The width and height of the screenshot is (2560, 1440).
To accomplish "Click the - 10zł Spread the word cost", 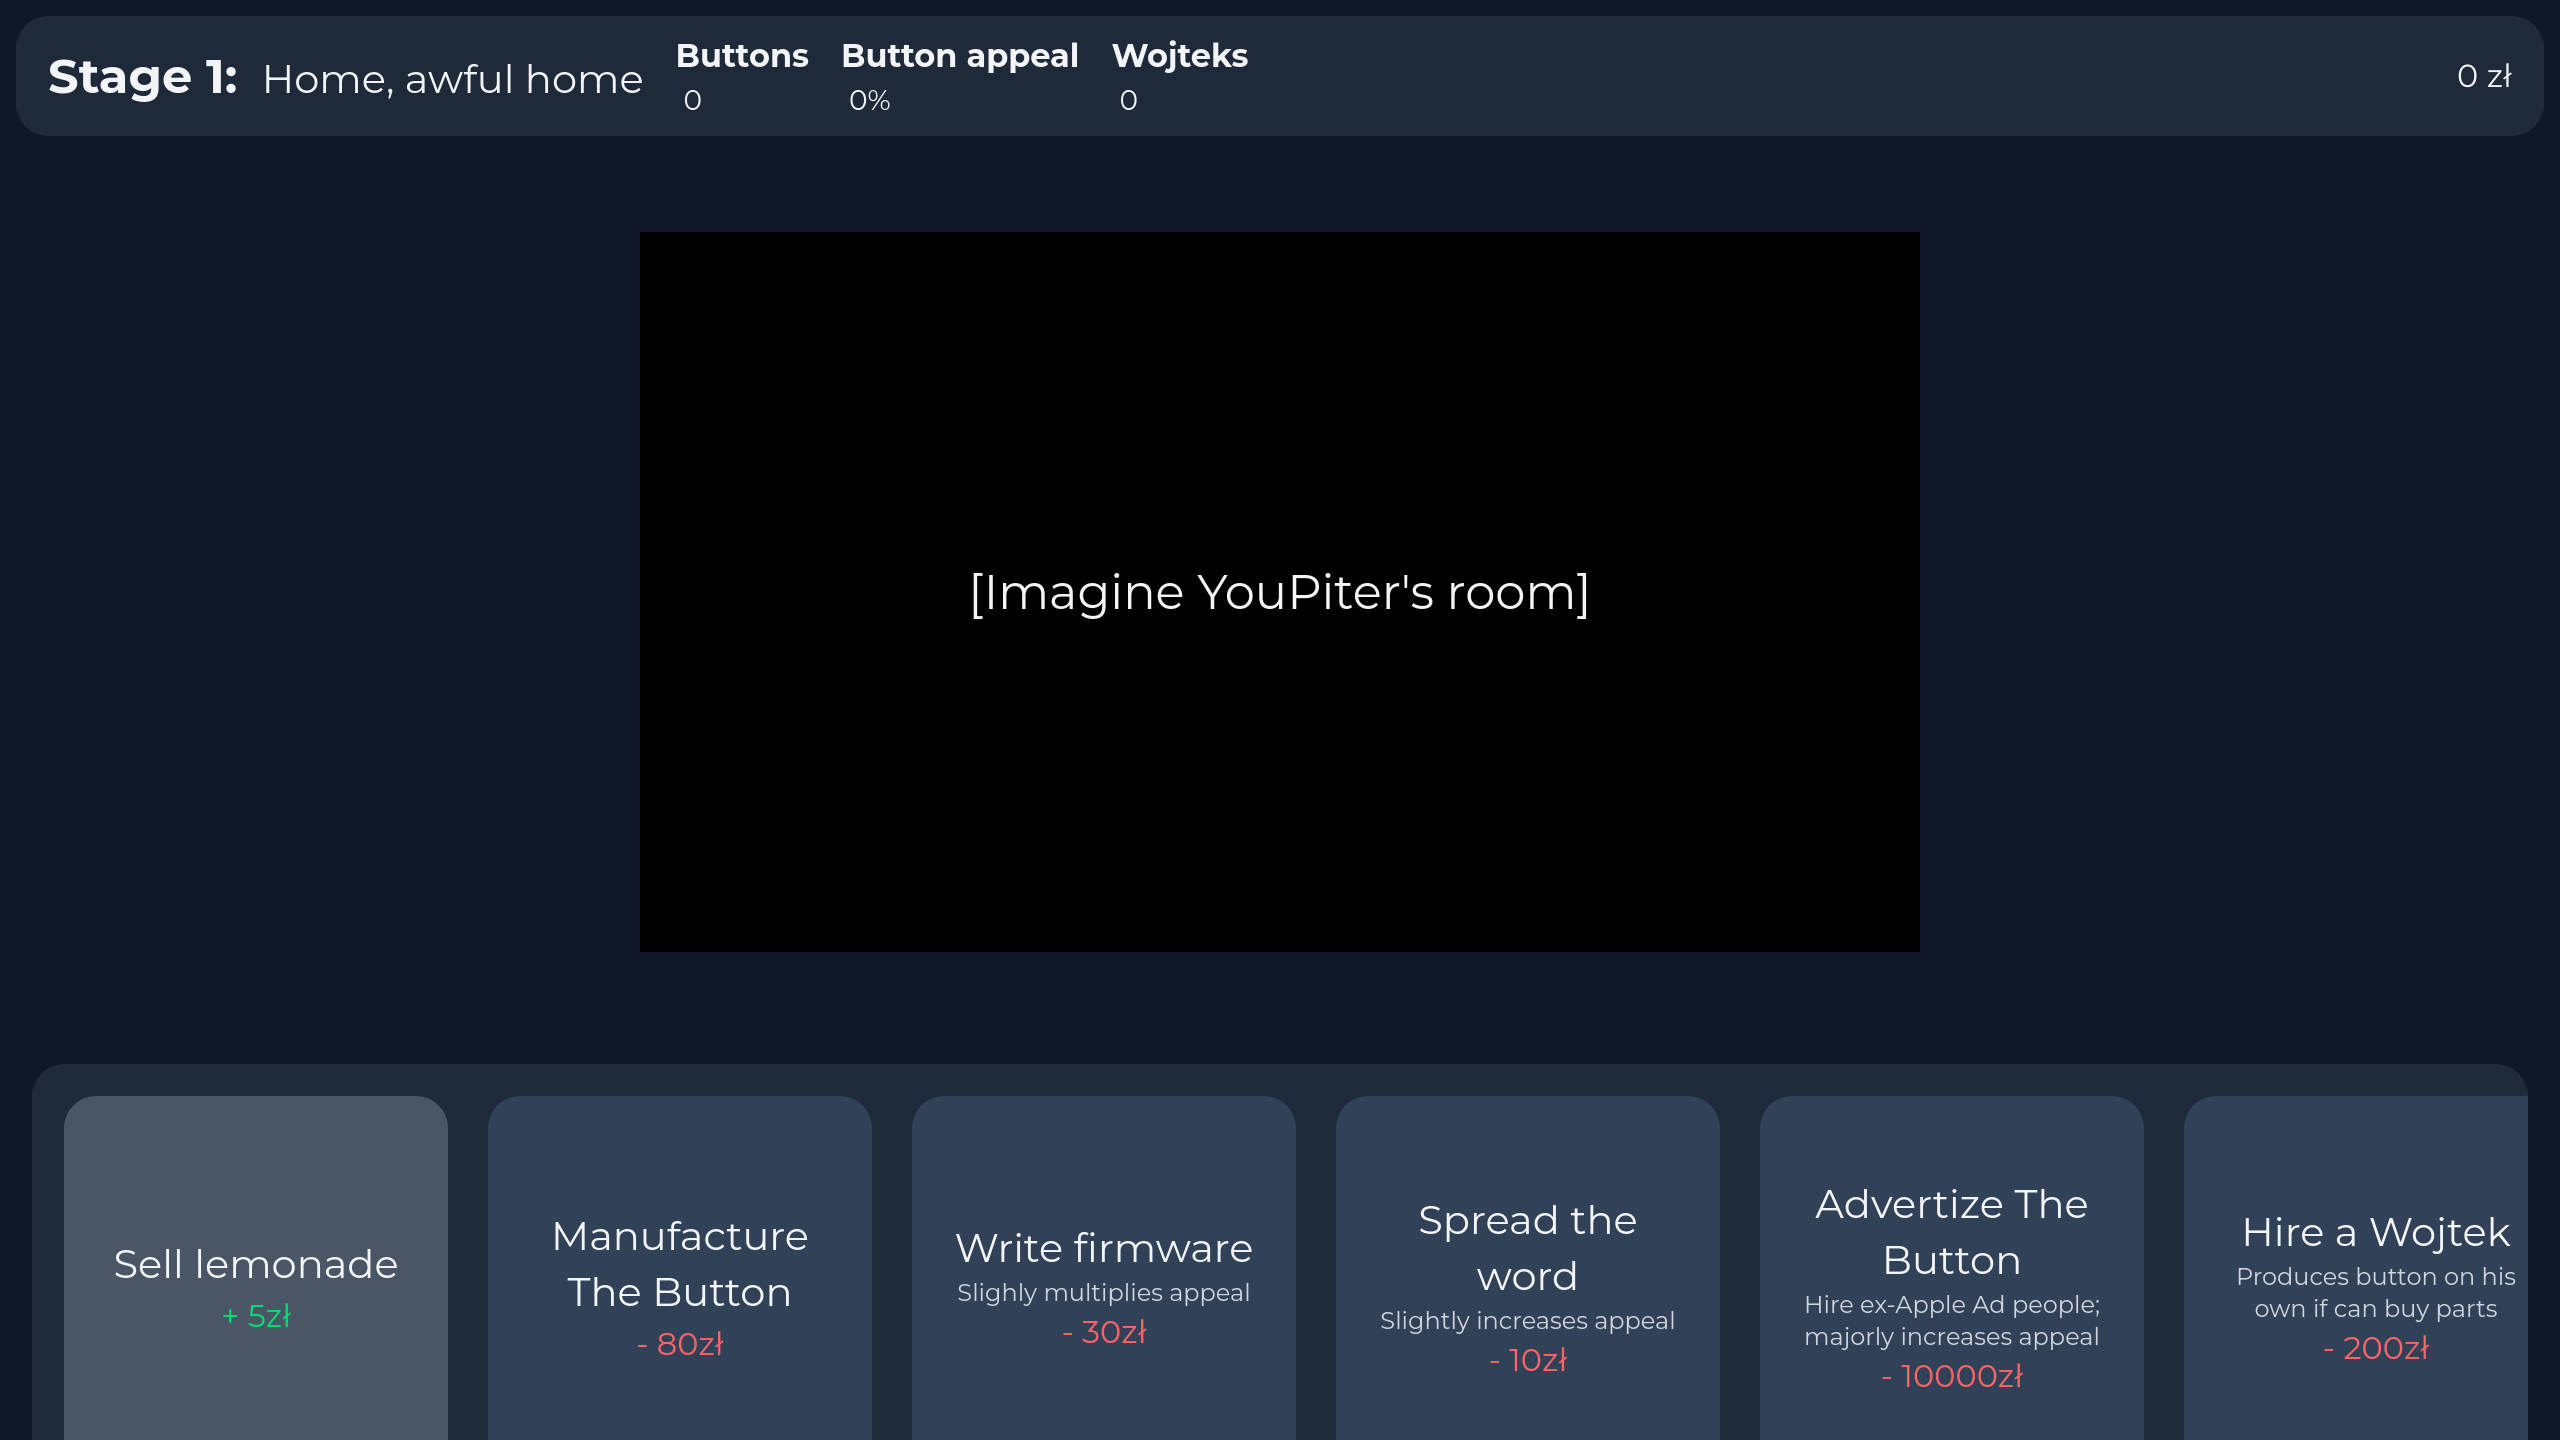I will 1527,1359.
